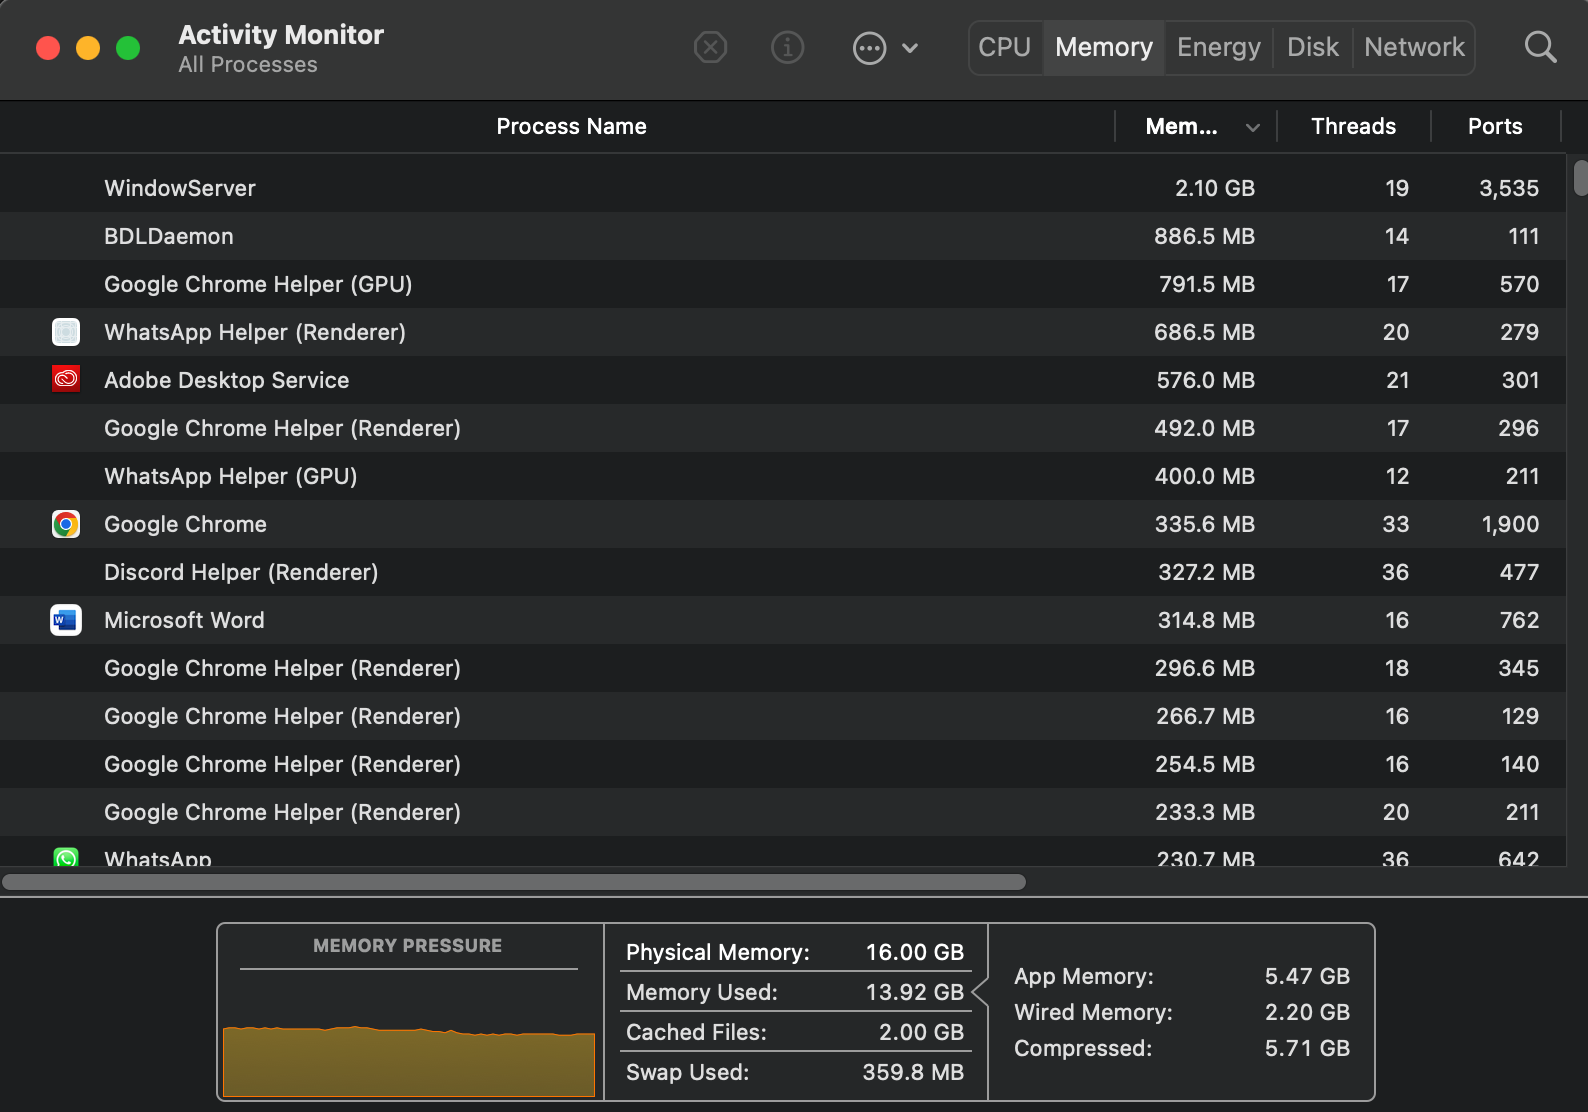1588x1112 pixels.
Task: Click the horizontal scrollbar thumb
Action: [514, 882]
